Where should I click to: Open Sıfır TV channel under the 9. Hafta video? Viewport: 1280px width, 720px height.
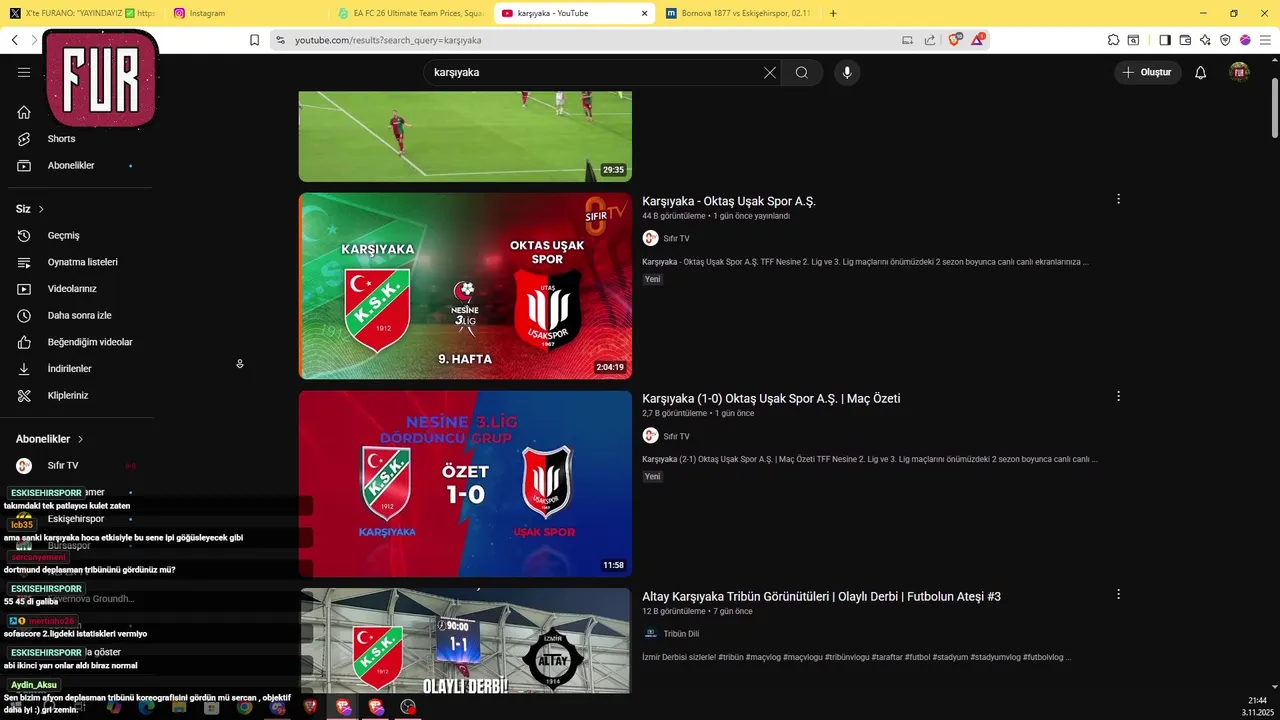pos(676,238)
